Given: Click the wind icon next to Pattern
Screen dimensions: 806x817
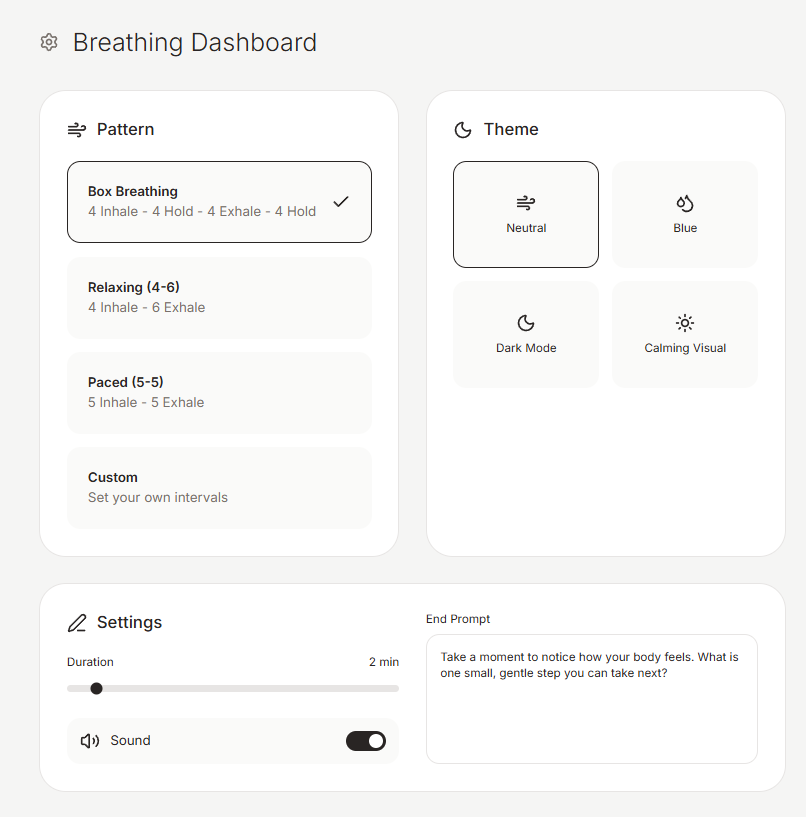Looking at the screenshot, I should click(77, 130).
